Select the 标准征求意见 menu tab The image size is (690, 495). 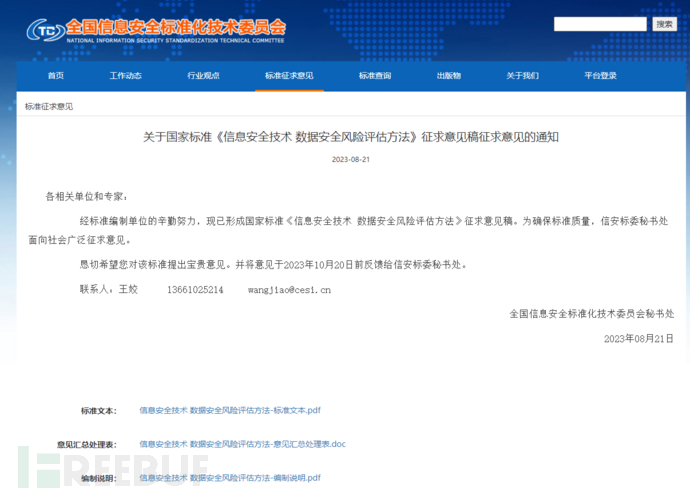289,76
